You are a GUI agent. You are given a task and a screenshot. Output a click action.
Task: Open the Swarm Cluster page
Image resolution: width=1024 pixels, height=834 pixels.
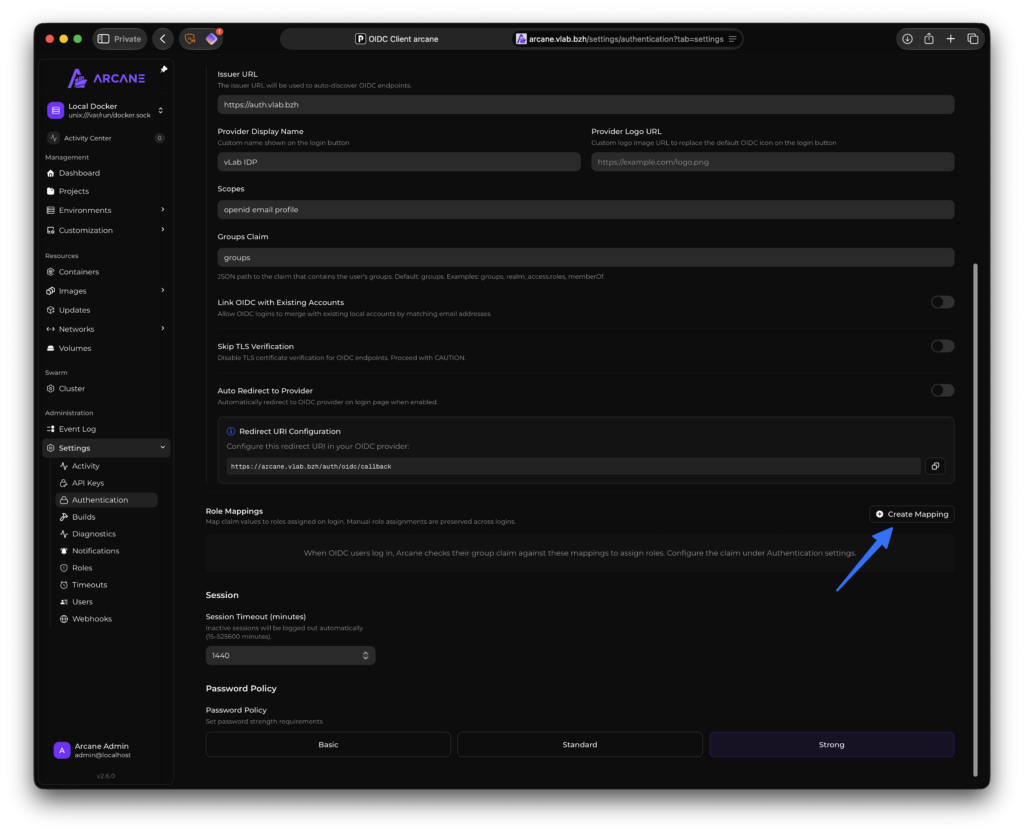(71, 389)
